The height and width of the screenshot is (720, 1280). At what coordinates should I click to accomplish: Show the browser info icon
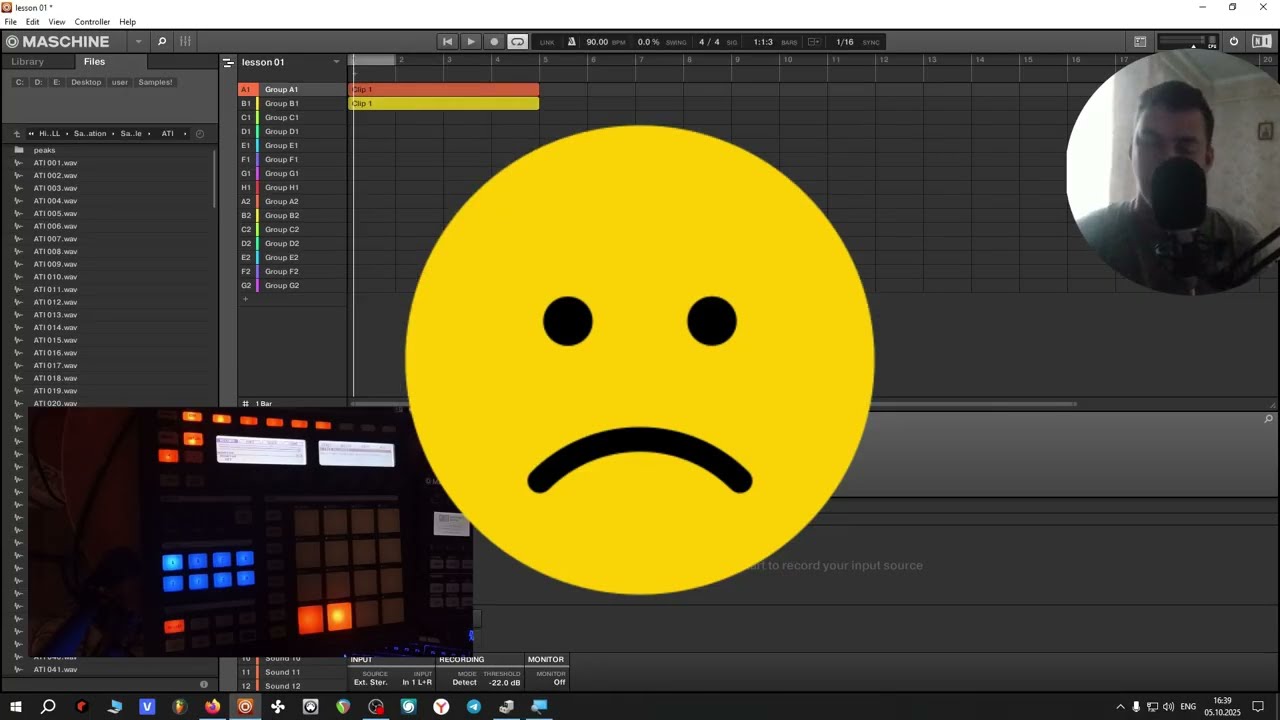204,685
